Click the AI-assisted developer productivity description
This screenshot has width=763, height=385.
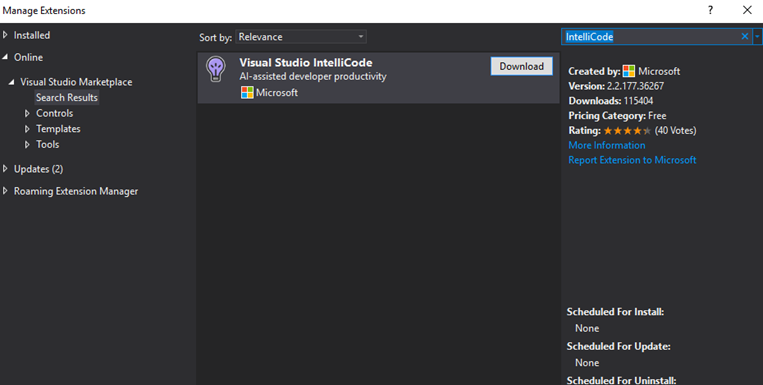coord(313,76)
